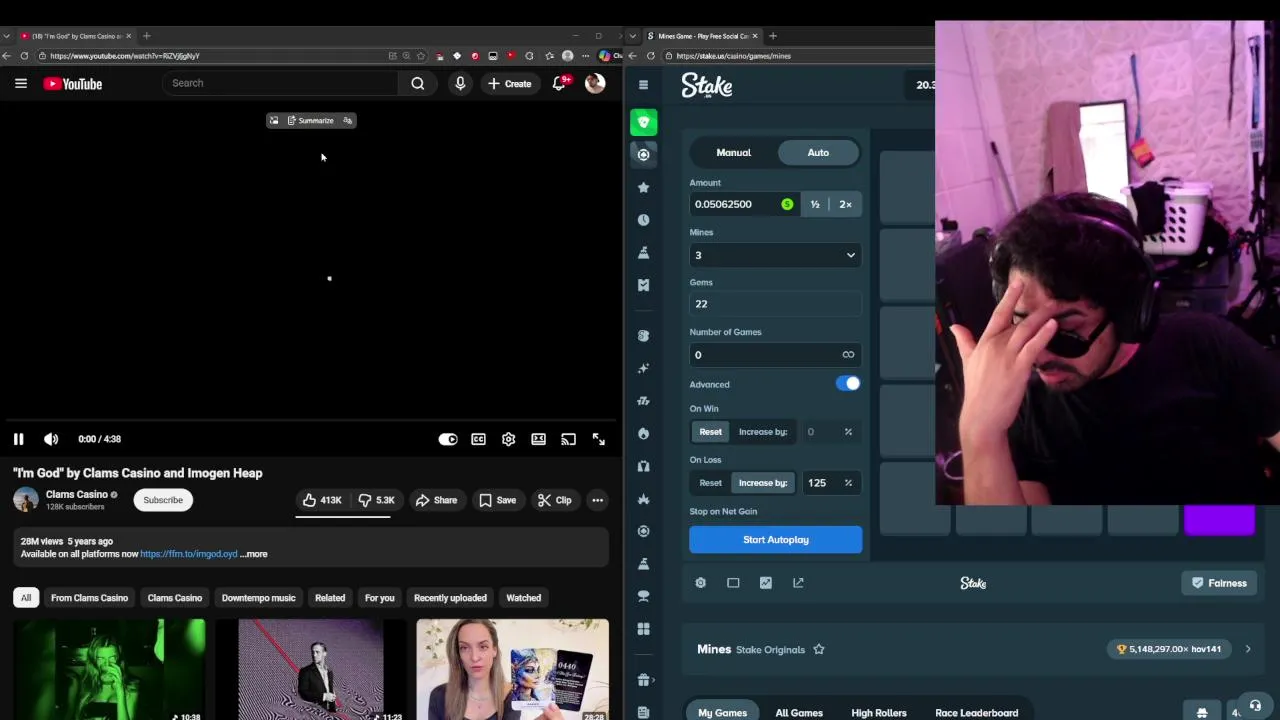Open the Stake hamburger sidebar menu

(x=643, y=85)
